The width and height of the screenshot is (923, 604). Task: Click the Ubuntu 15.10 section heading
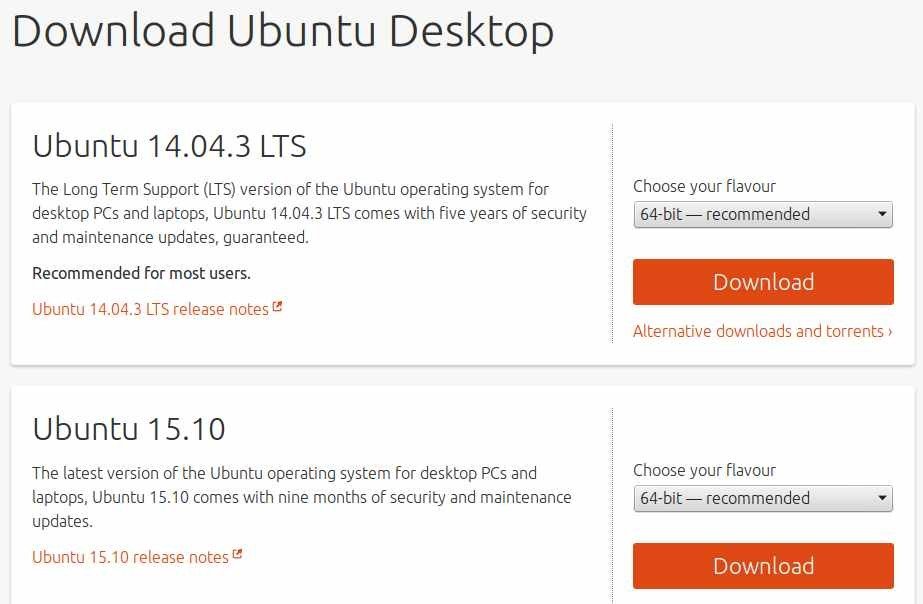click(129, 429)
